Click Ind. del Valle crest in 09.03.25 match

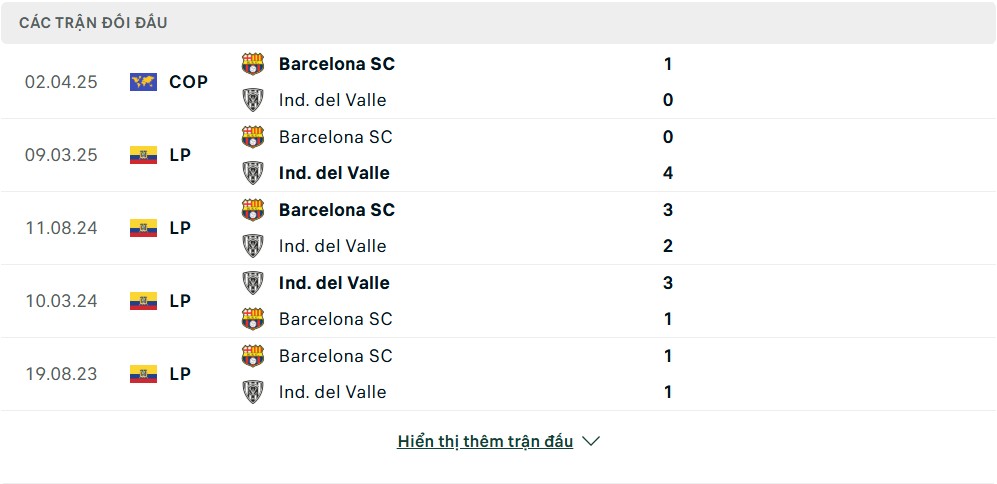252,173
